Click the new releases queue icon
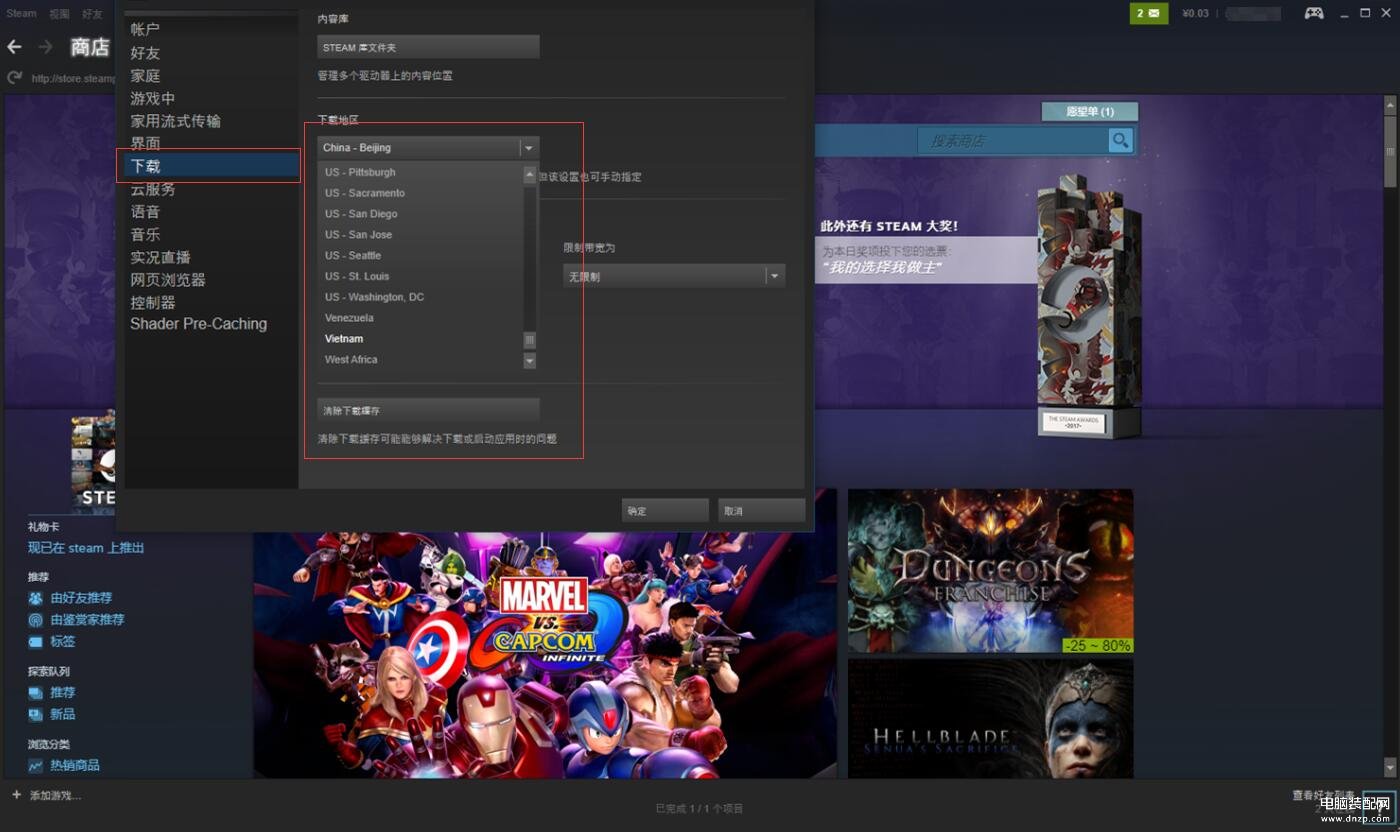 click(x=36, y=714)
